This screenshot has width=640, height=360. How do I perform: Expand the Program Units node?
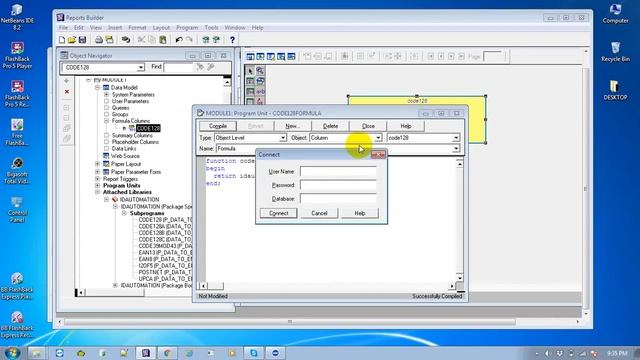pyautogui.click(x=98, y=185)
